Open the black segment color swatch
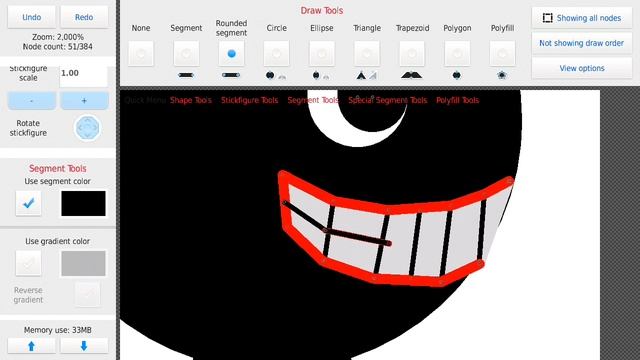Image resolution: width=640 pixels, height=360 pixels. (83, 203)
